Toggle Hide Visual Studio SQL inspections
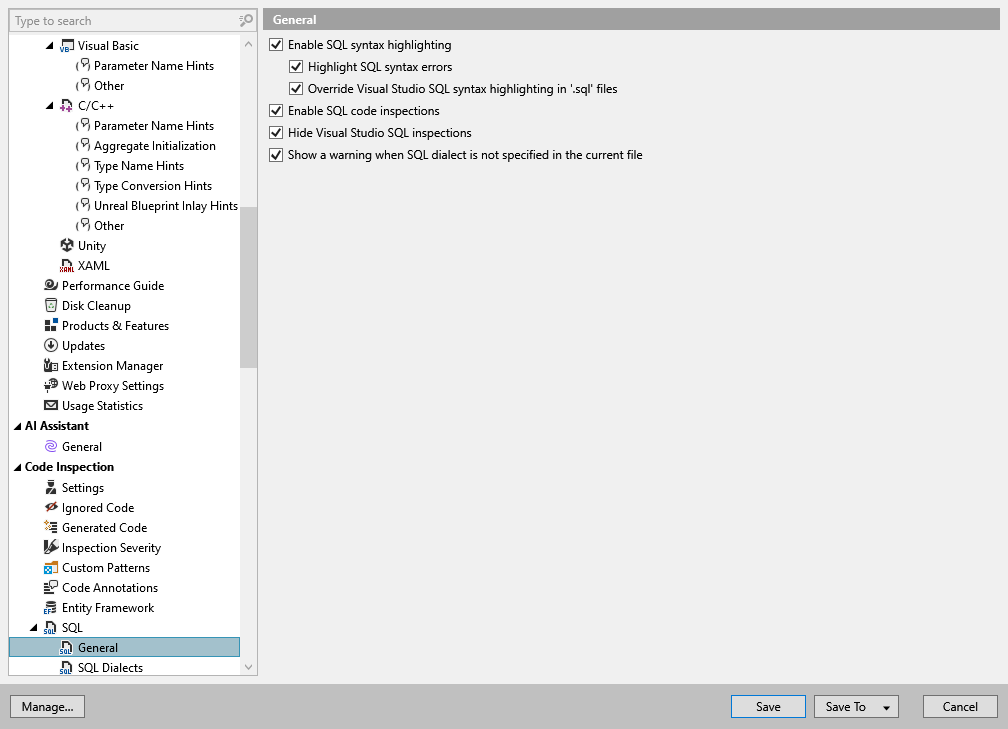The width and height of the screenshot is (1008, 729). click(275, 132)
